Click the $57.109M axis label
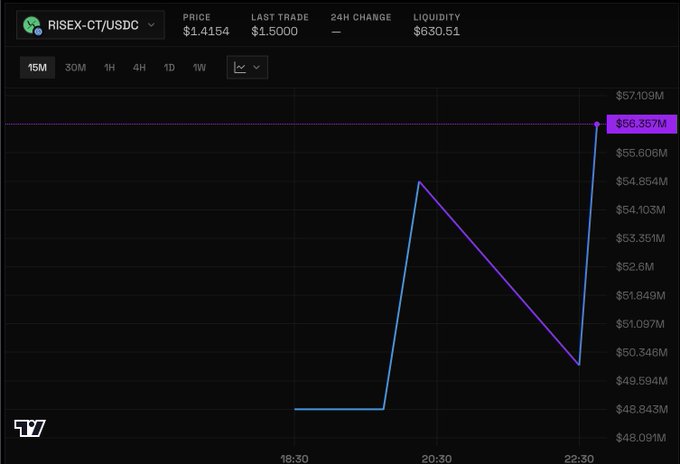Screen dimensions: 680x464 click(640, 96)
